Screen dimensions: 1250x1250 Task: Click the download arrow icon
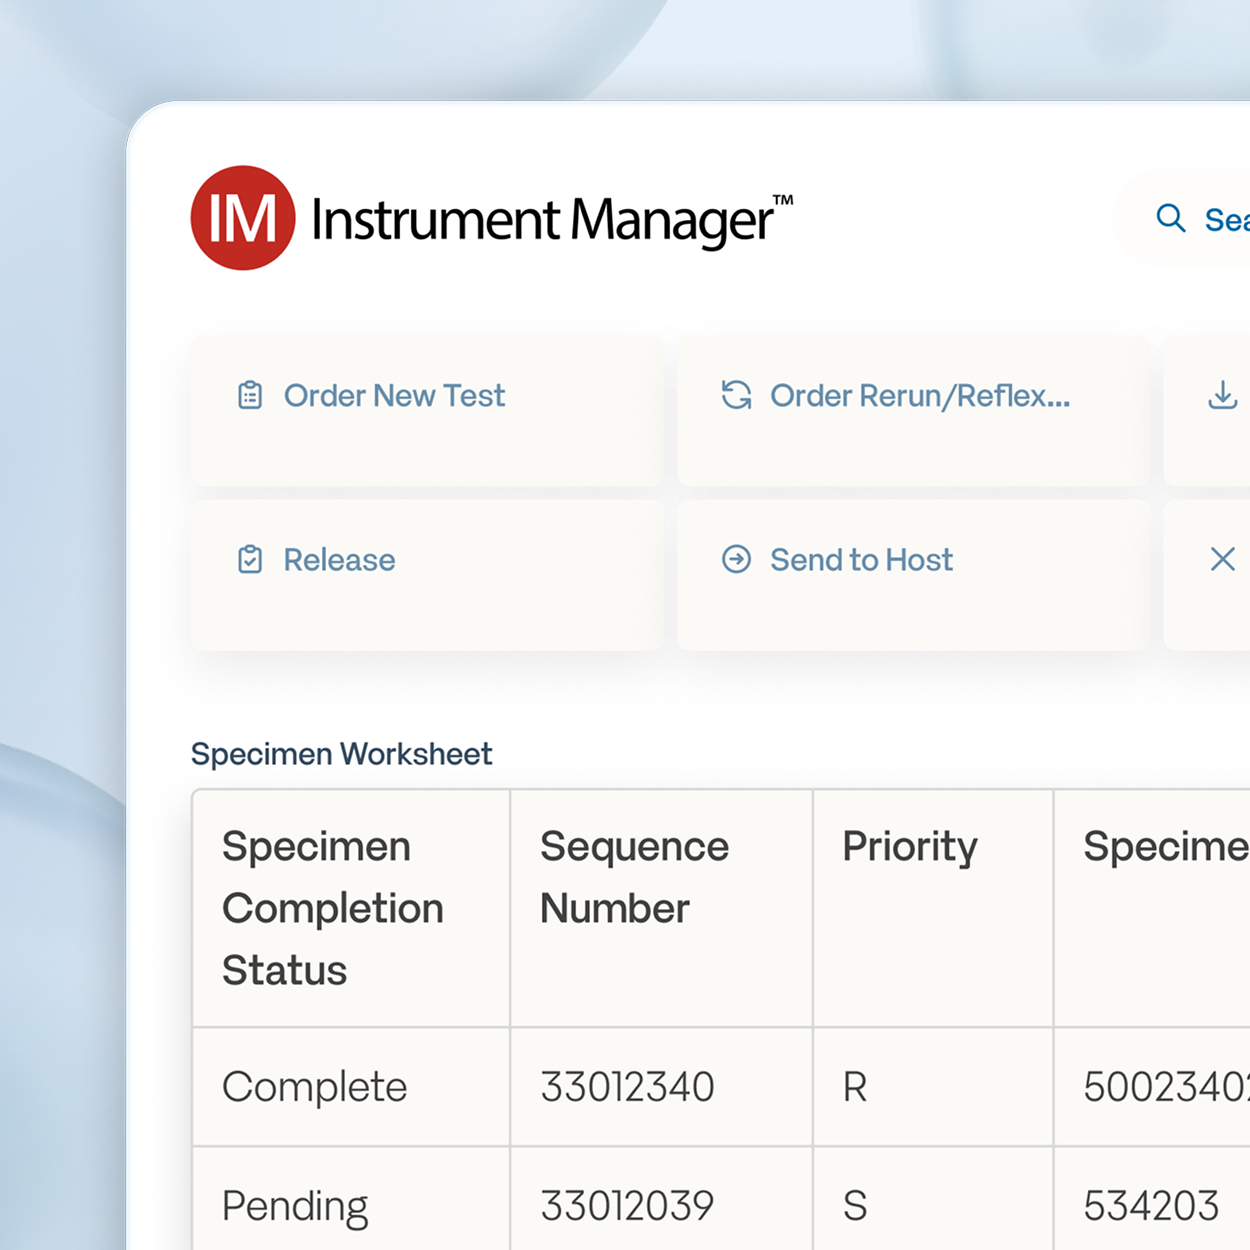(x=1222, y=395)
